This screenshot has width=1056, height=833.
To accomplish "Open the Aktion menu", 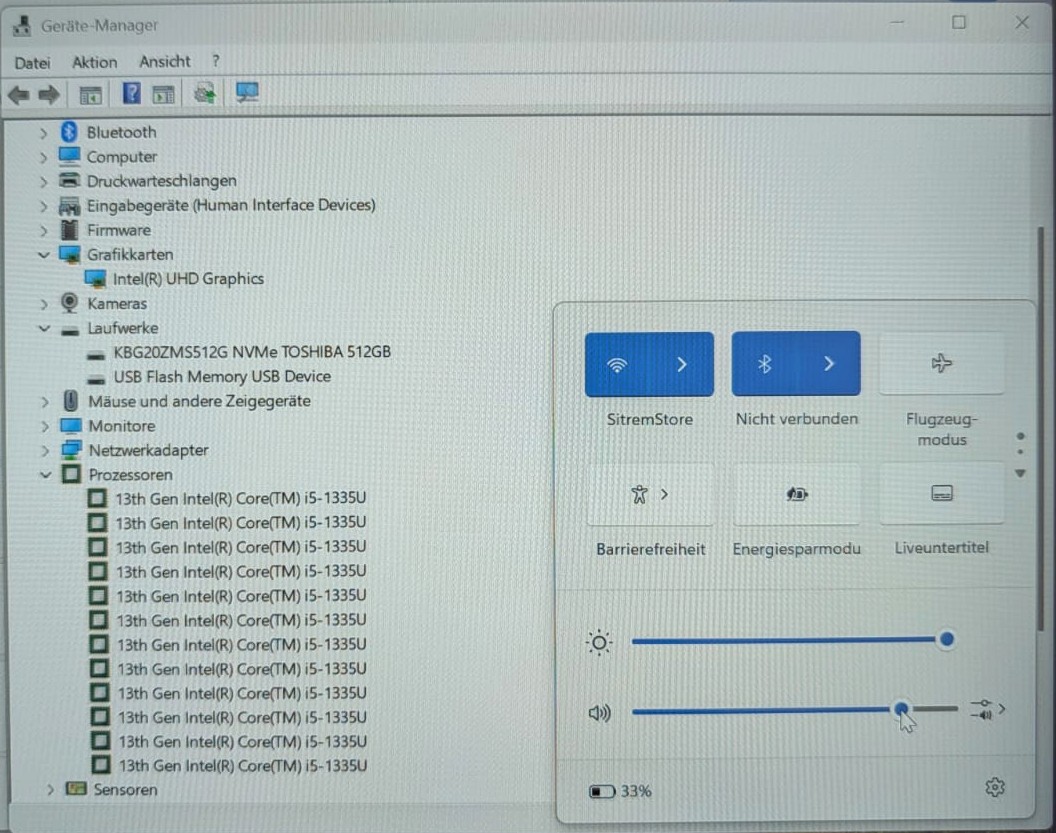I will (x=94, y=62).
